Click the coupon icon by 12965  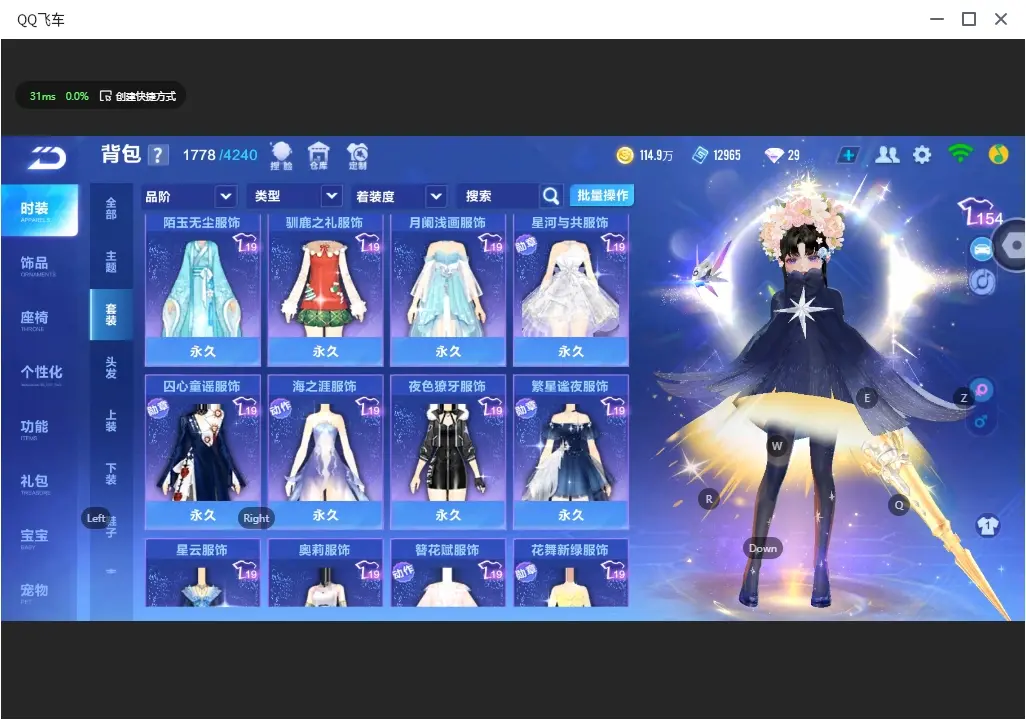click(x=700, y=155)
